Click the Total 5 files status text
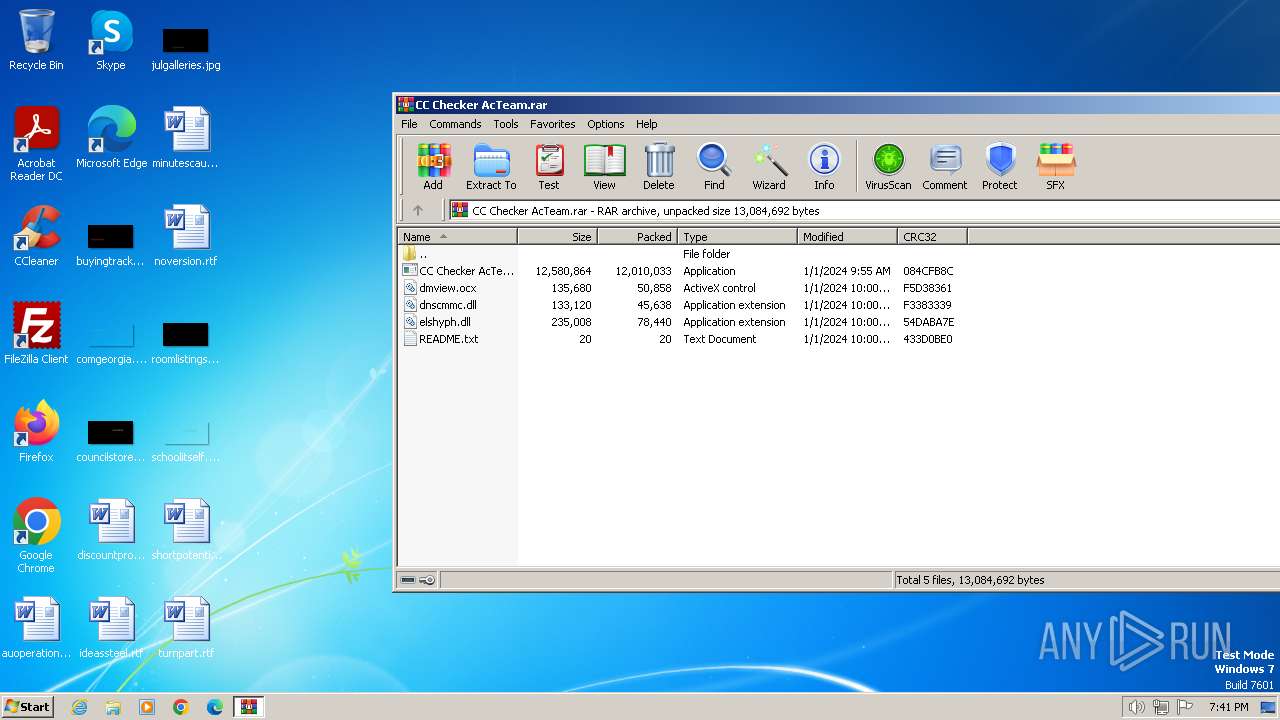The width and height of the screenshot is (1280, 720). [x=970, y=580]
